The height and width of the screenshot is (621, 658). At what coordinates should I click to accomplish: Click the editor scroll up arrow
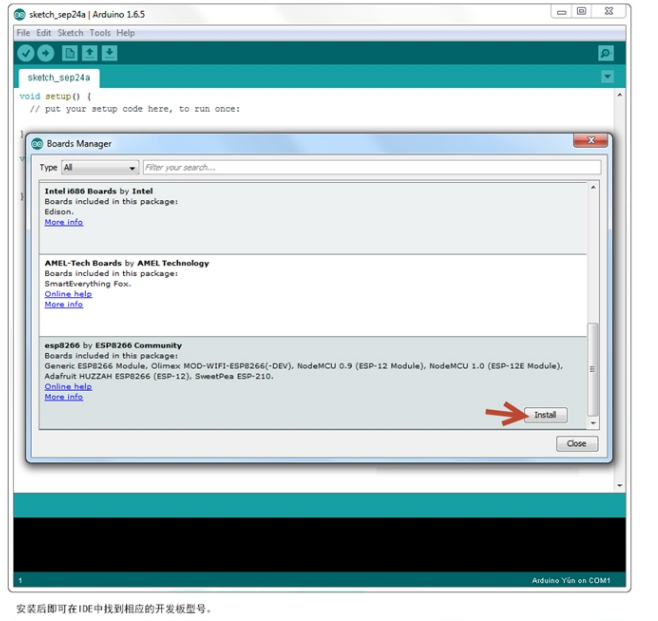click(x=619, y=95)
